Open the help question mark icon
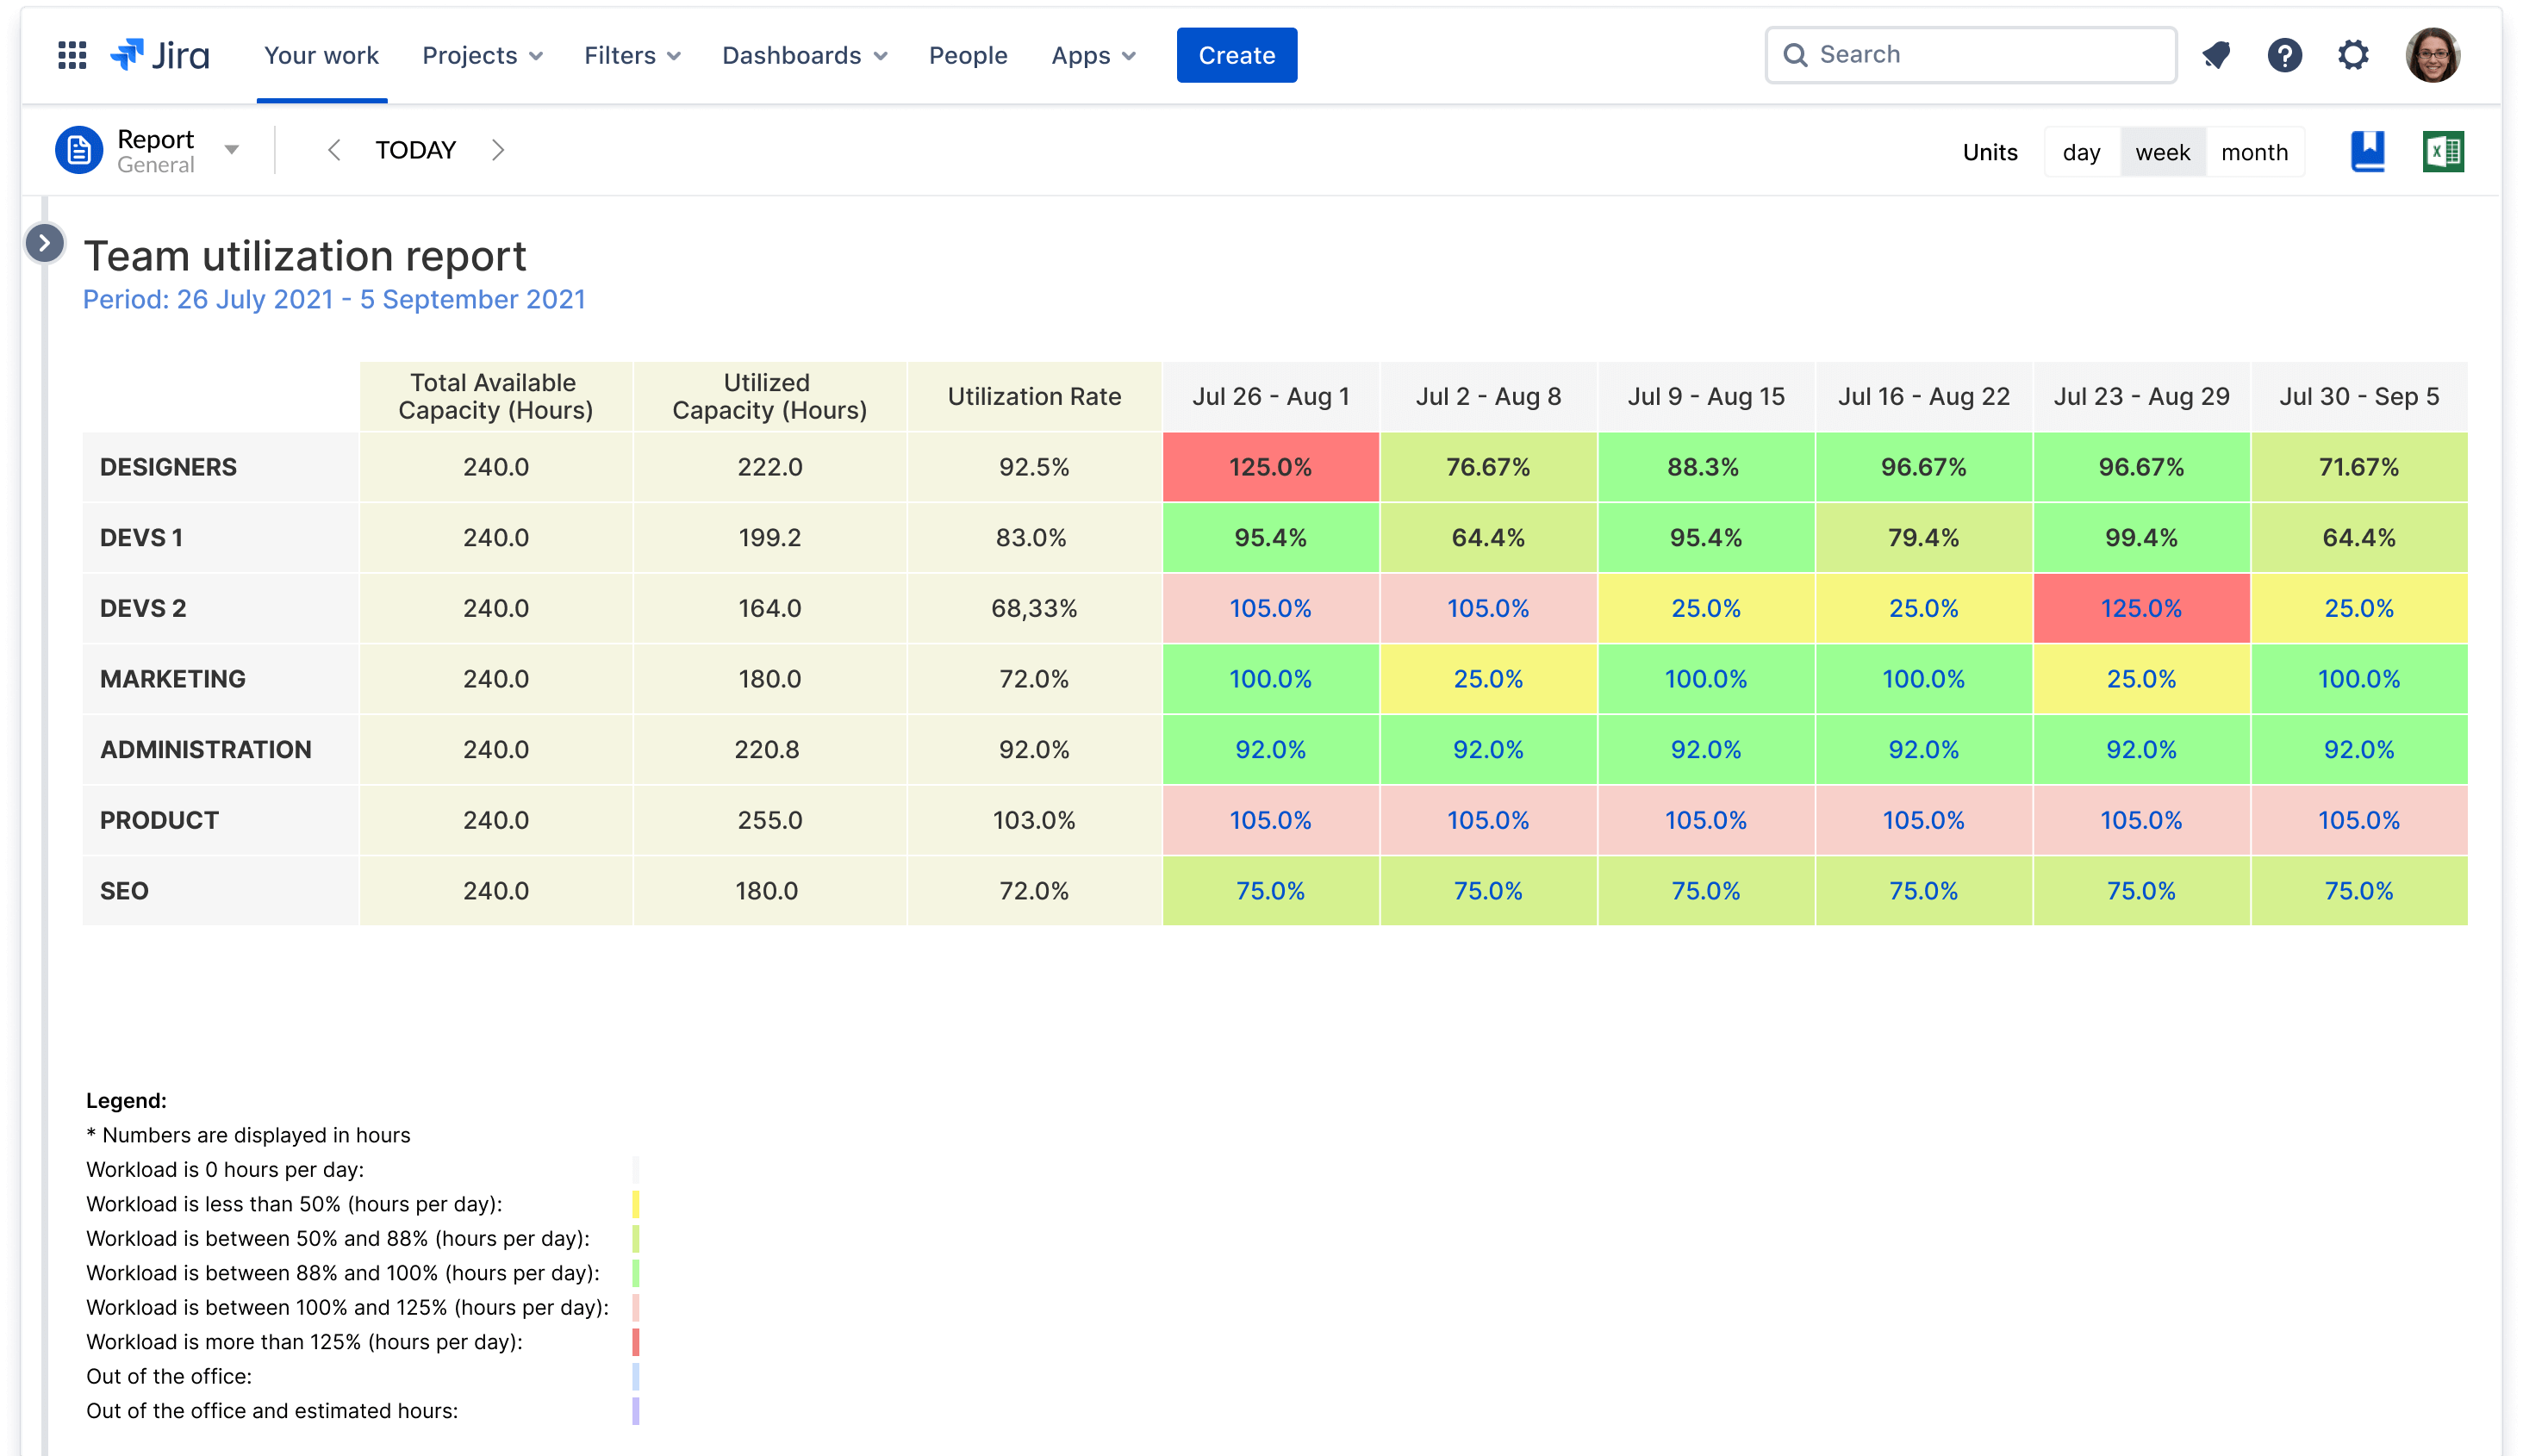 pos(2284,55)
